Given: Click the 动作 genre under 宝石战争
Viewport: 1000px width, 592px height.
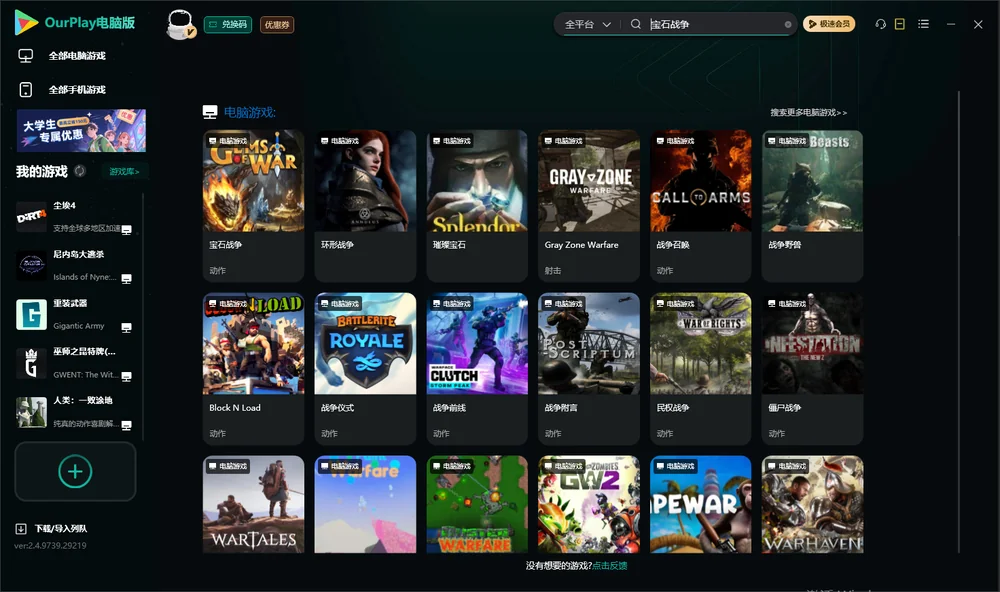Looking at the screenshot, I should coord(217,270).
